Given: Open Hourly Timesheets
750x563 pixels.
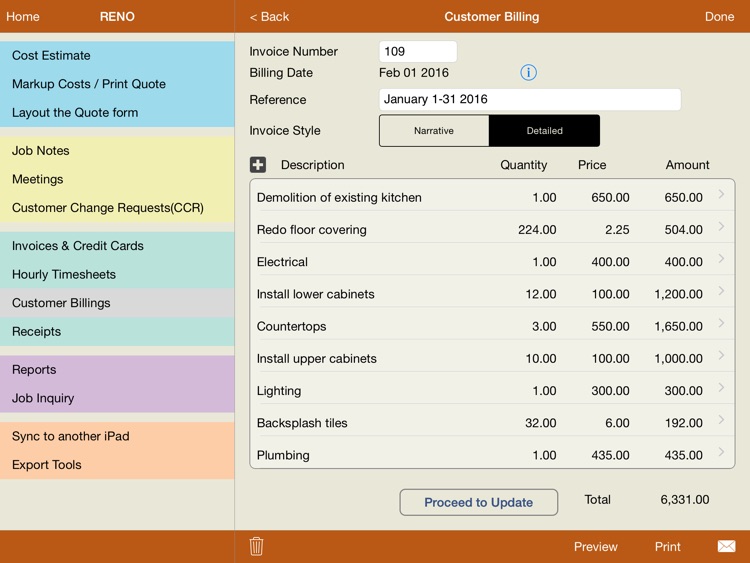Looking at the screenshot, I should (x=117, y=275).
